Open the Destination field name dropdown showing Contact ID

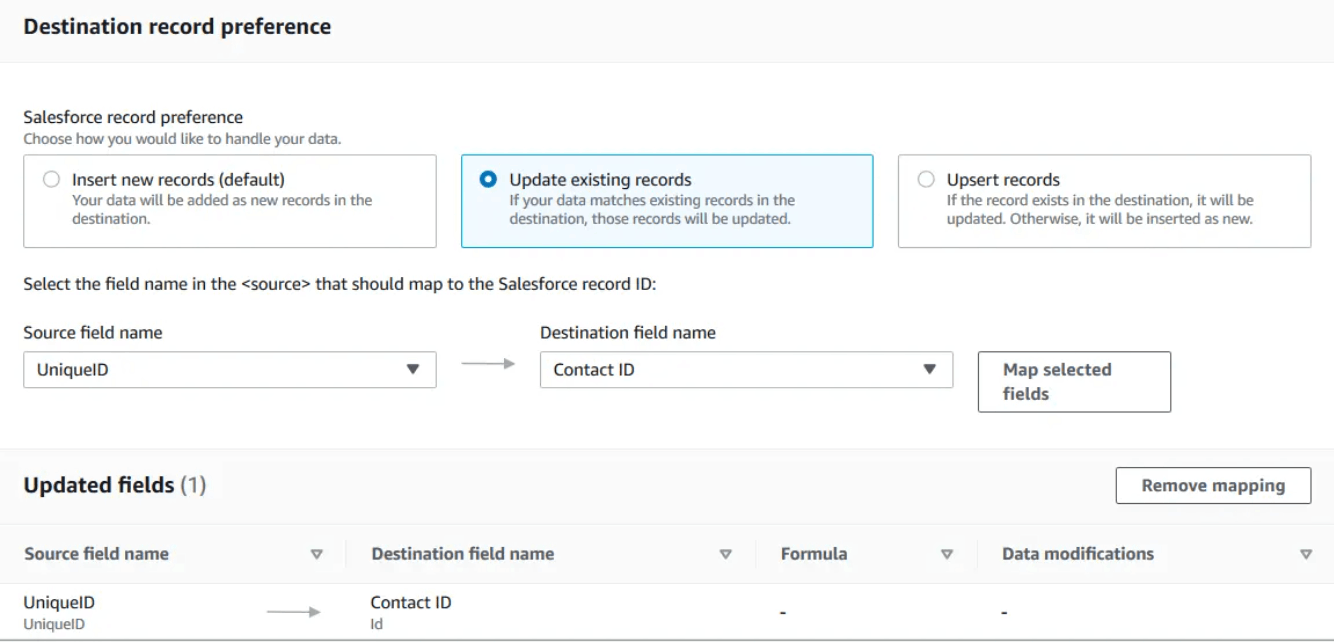point(746,370)
